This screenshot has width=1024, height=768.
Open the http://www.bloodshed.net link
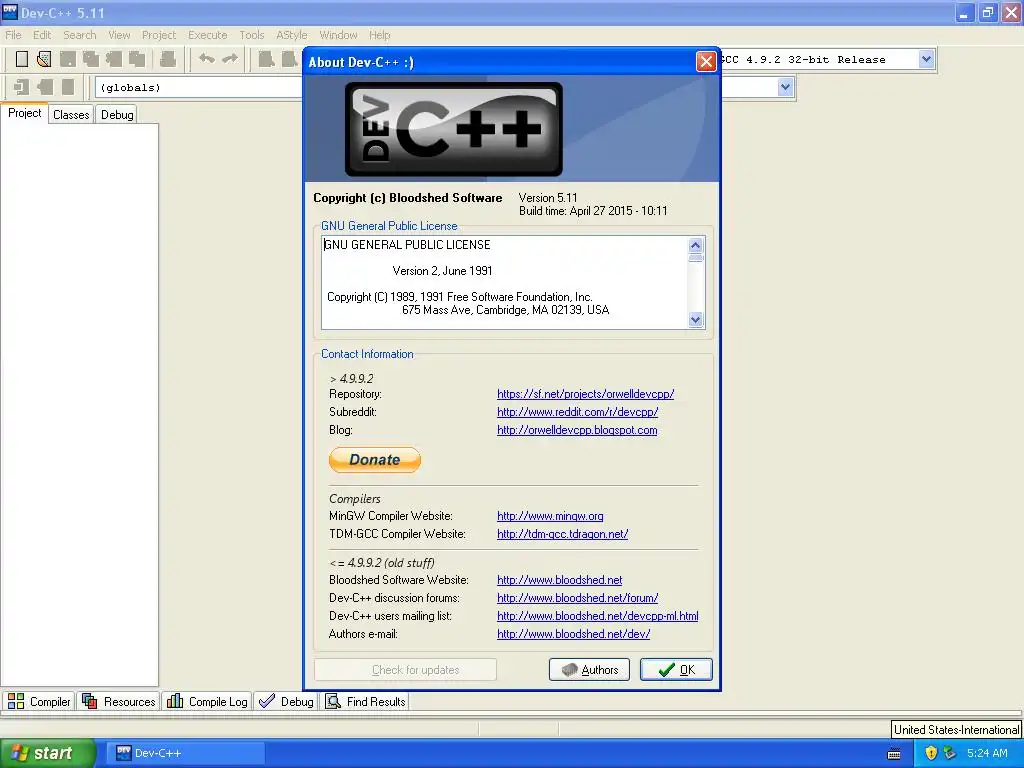pyautogui.click(x=559, y=580)
